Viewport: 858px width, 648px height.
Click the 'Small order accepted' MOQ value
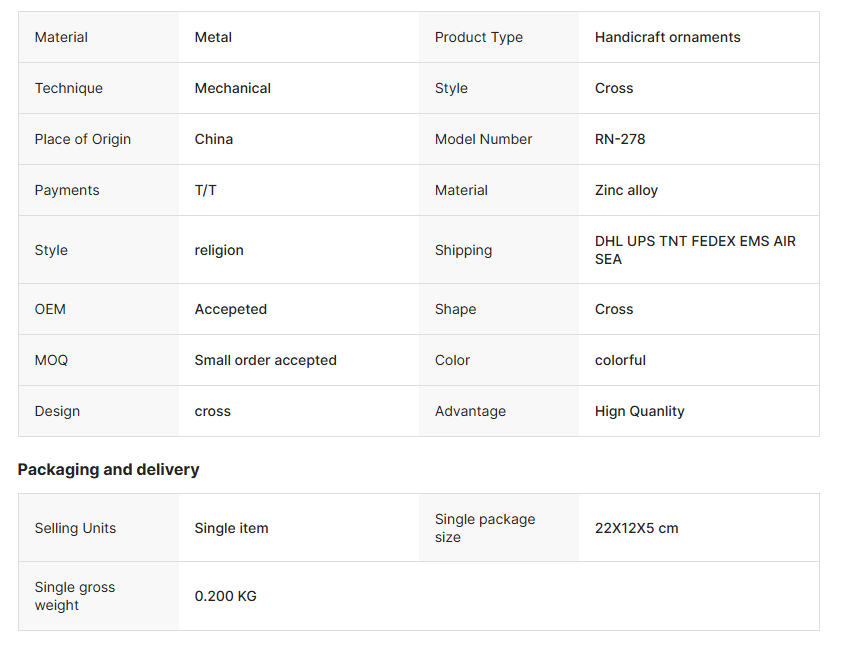point(265,360)
